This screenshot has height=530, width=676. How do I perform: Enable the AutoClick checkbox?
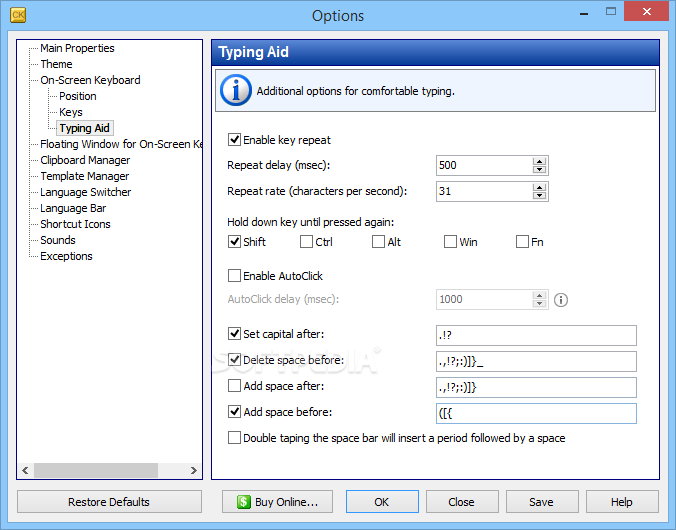(x=234, y=276)
